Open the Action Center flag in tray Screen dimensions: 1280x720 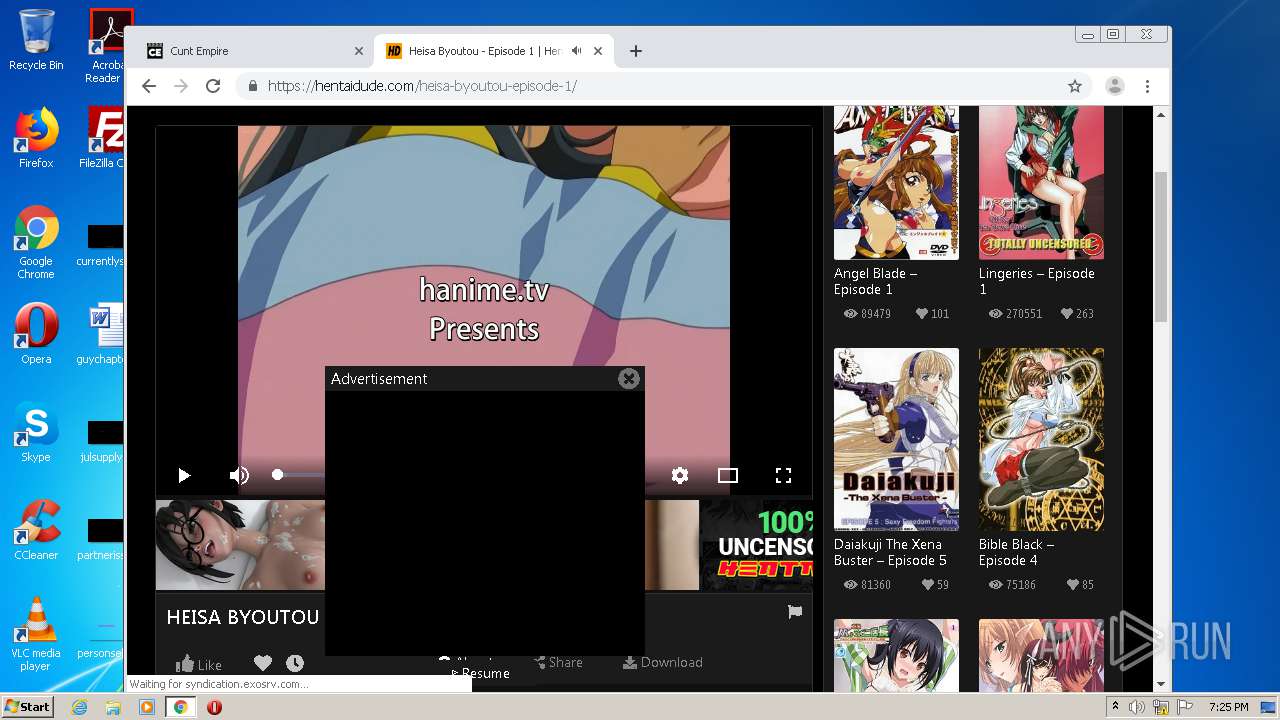[1185, 707]
